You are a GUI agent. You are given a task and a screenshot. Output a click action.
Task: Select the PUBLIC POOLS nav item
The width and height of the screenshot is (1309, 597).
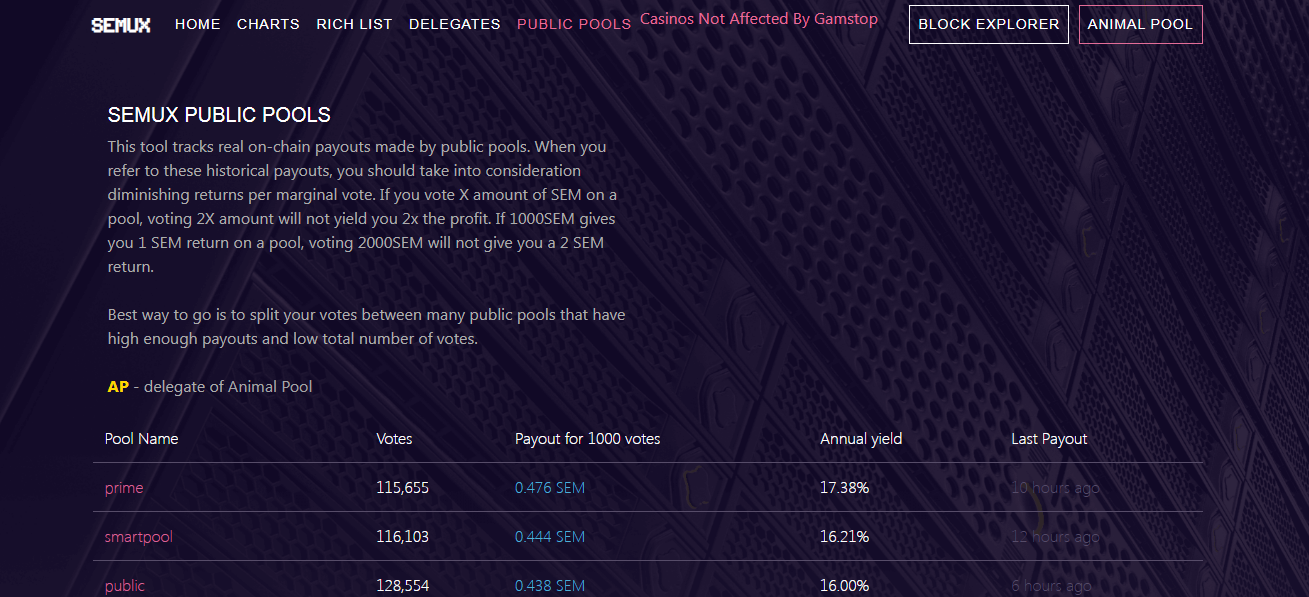574,24
